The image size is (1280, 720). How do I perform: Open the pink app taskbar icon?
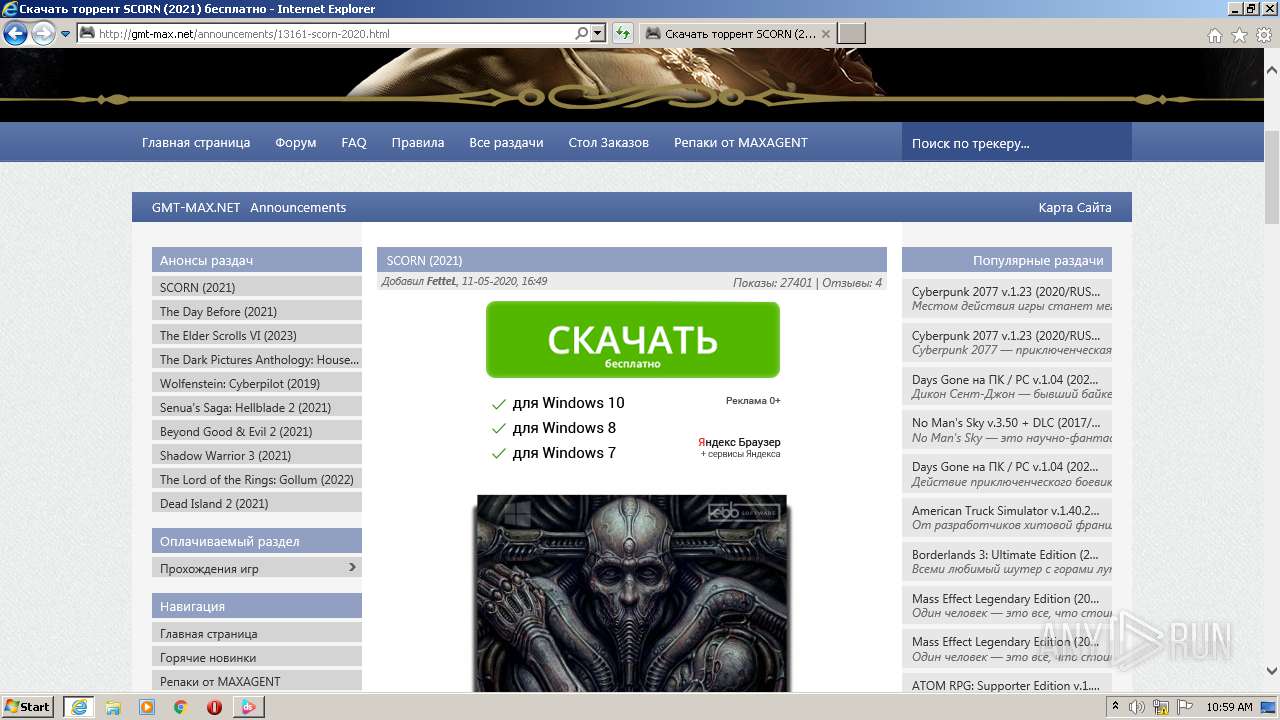pos(248,706)
